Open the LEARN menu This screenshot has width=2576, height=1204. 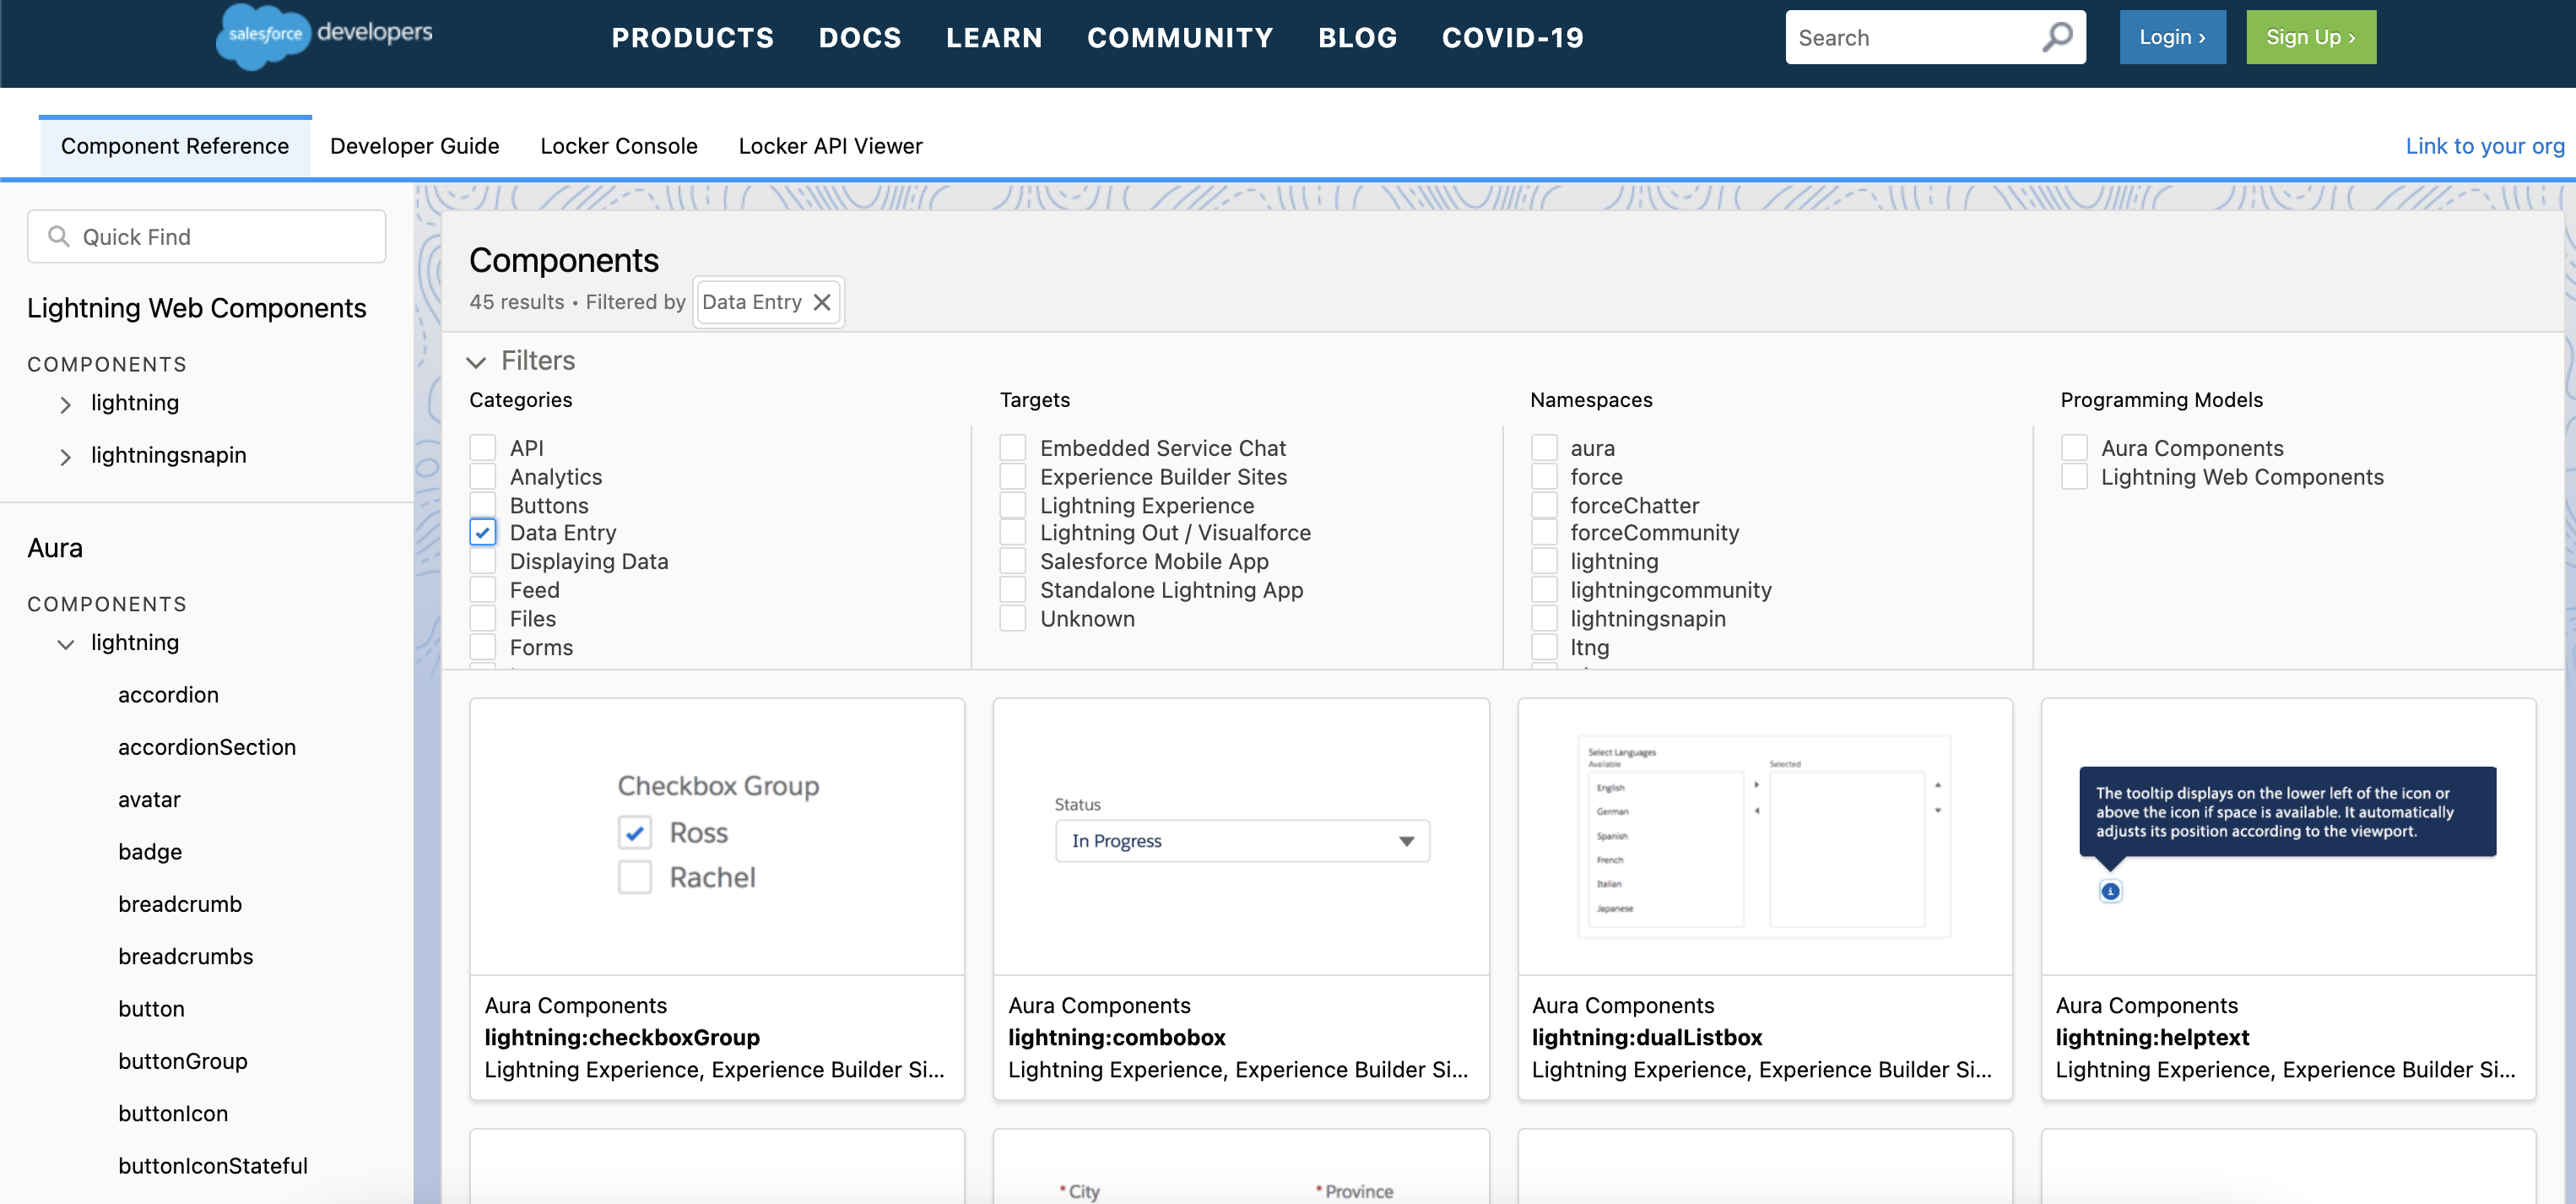tap(994, 38)
